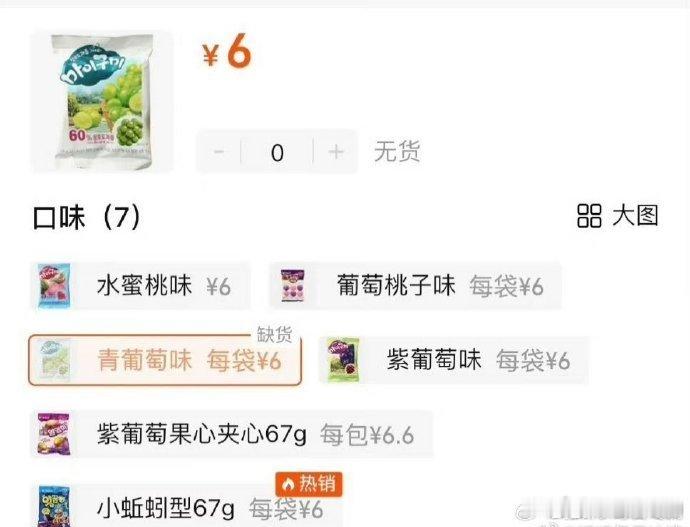Tap the 缺货 out-of-stock badge
This screenshot has height=527, width=690.
pos(275,335)
